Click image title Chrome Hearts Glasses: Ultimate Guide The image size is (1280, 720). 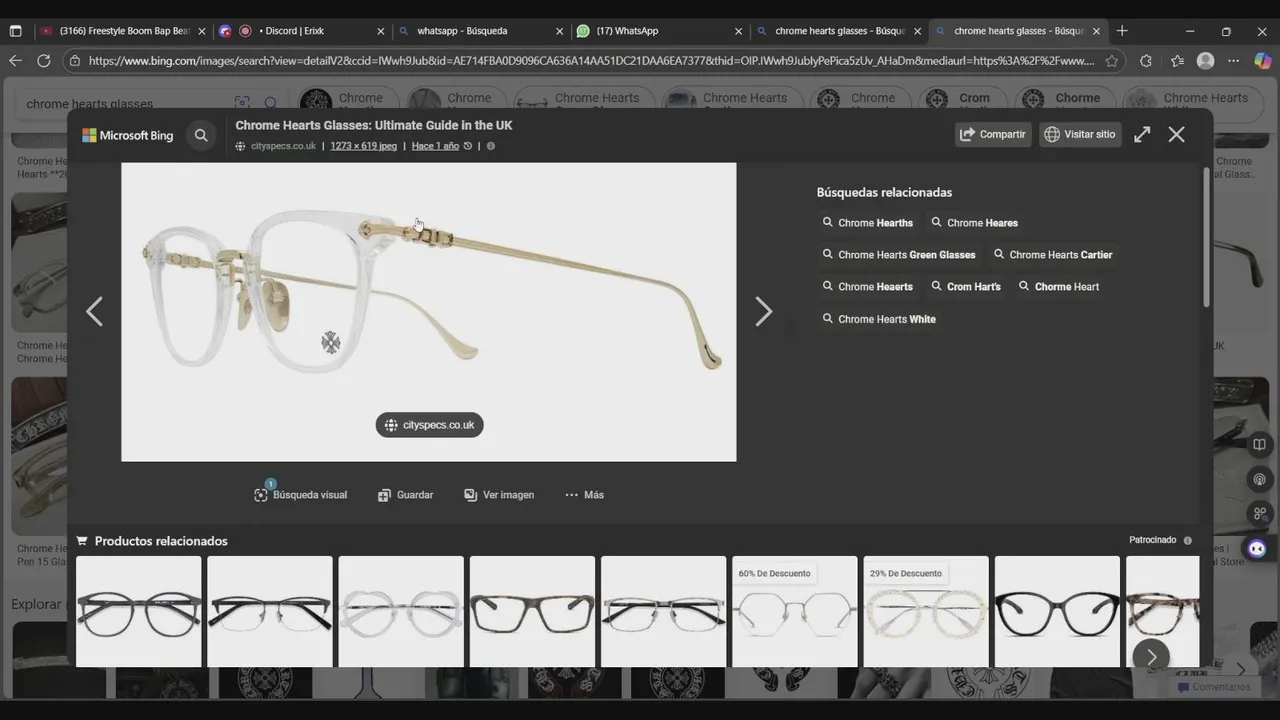(374, 125)
